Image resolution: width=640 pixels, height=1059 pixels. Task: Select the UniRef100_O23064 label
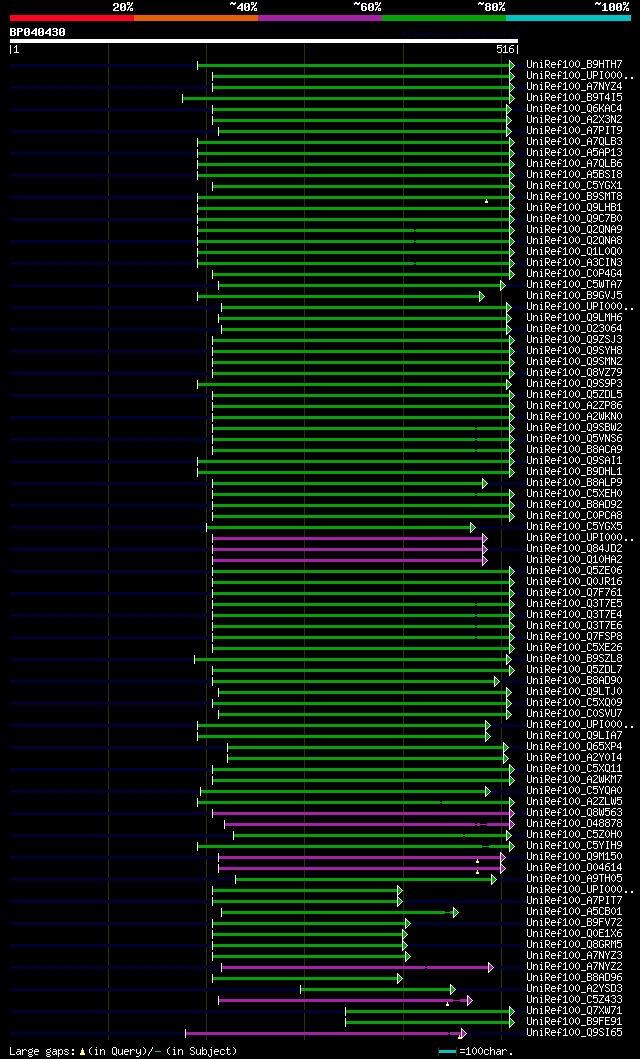pos(575,329)
